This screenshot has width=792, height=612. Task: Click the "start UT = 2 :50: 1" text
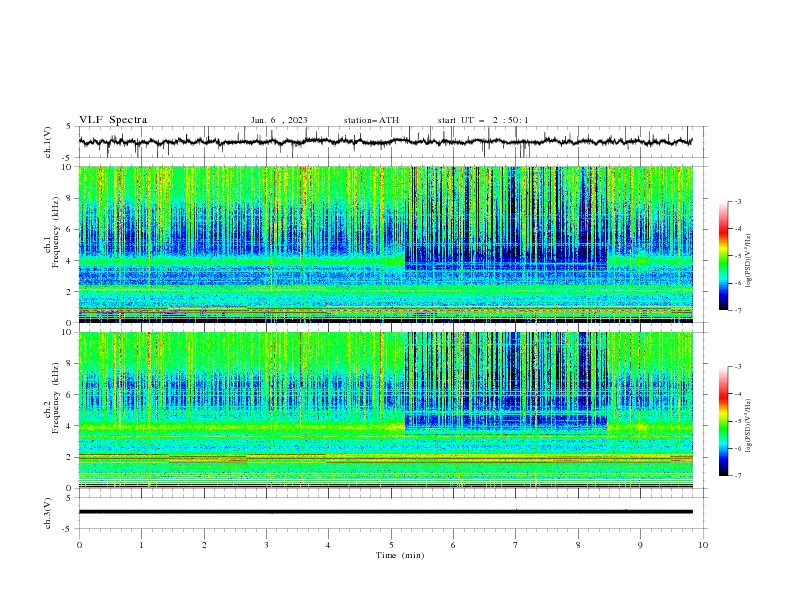point(483,120)
